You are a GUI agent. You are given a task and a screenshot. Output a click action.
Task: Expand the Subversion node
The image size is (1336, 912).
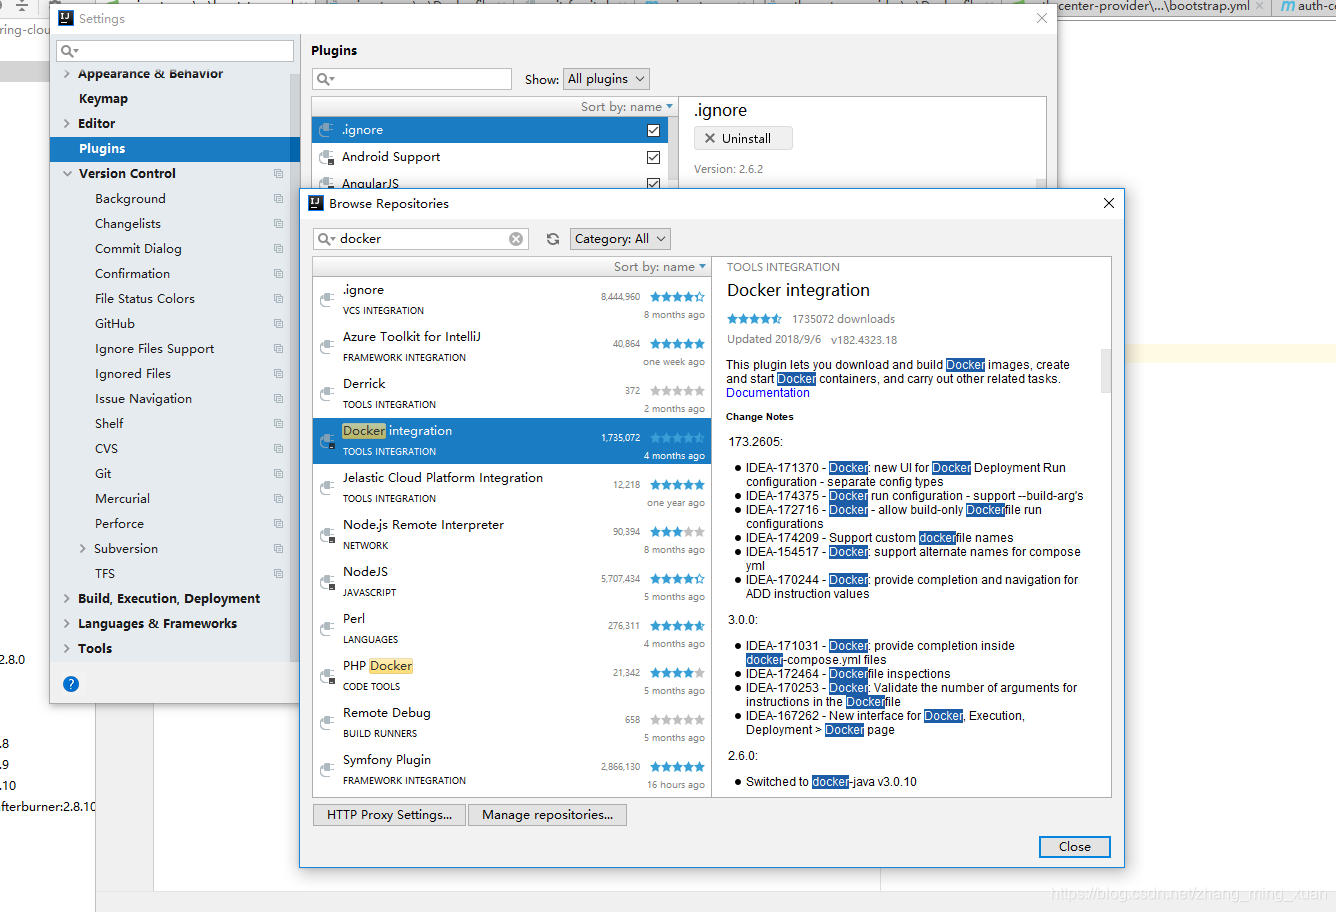coord(82,549)
